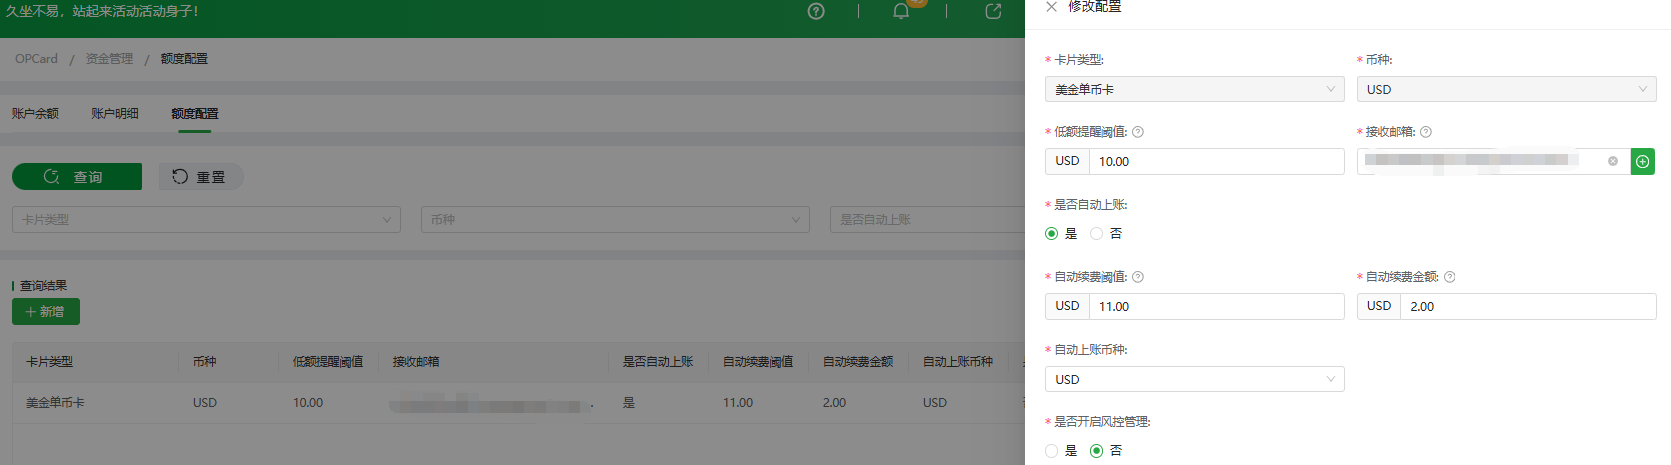Edit the 自动续费金额 amount field 2.00
Viewport: 1671px width, 465px height.
tap(1528, 306)
